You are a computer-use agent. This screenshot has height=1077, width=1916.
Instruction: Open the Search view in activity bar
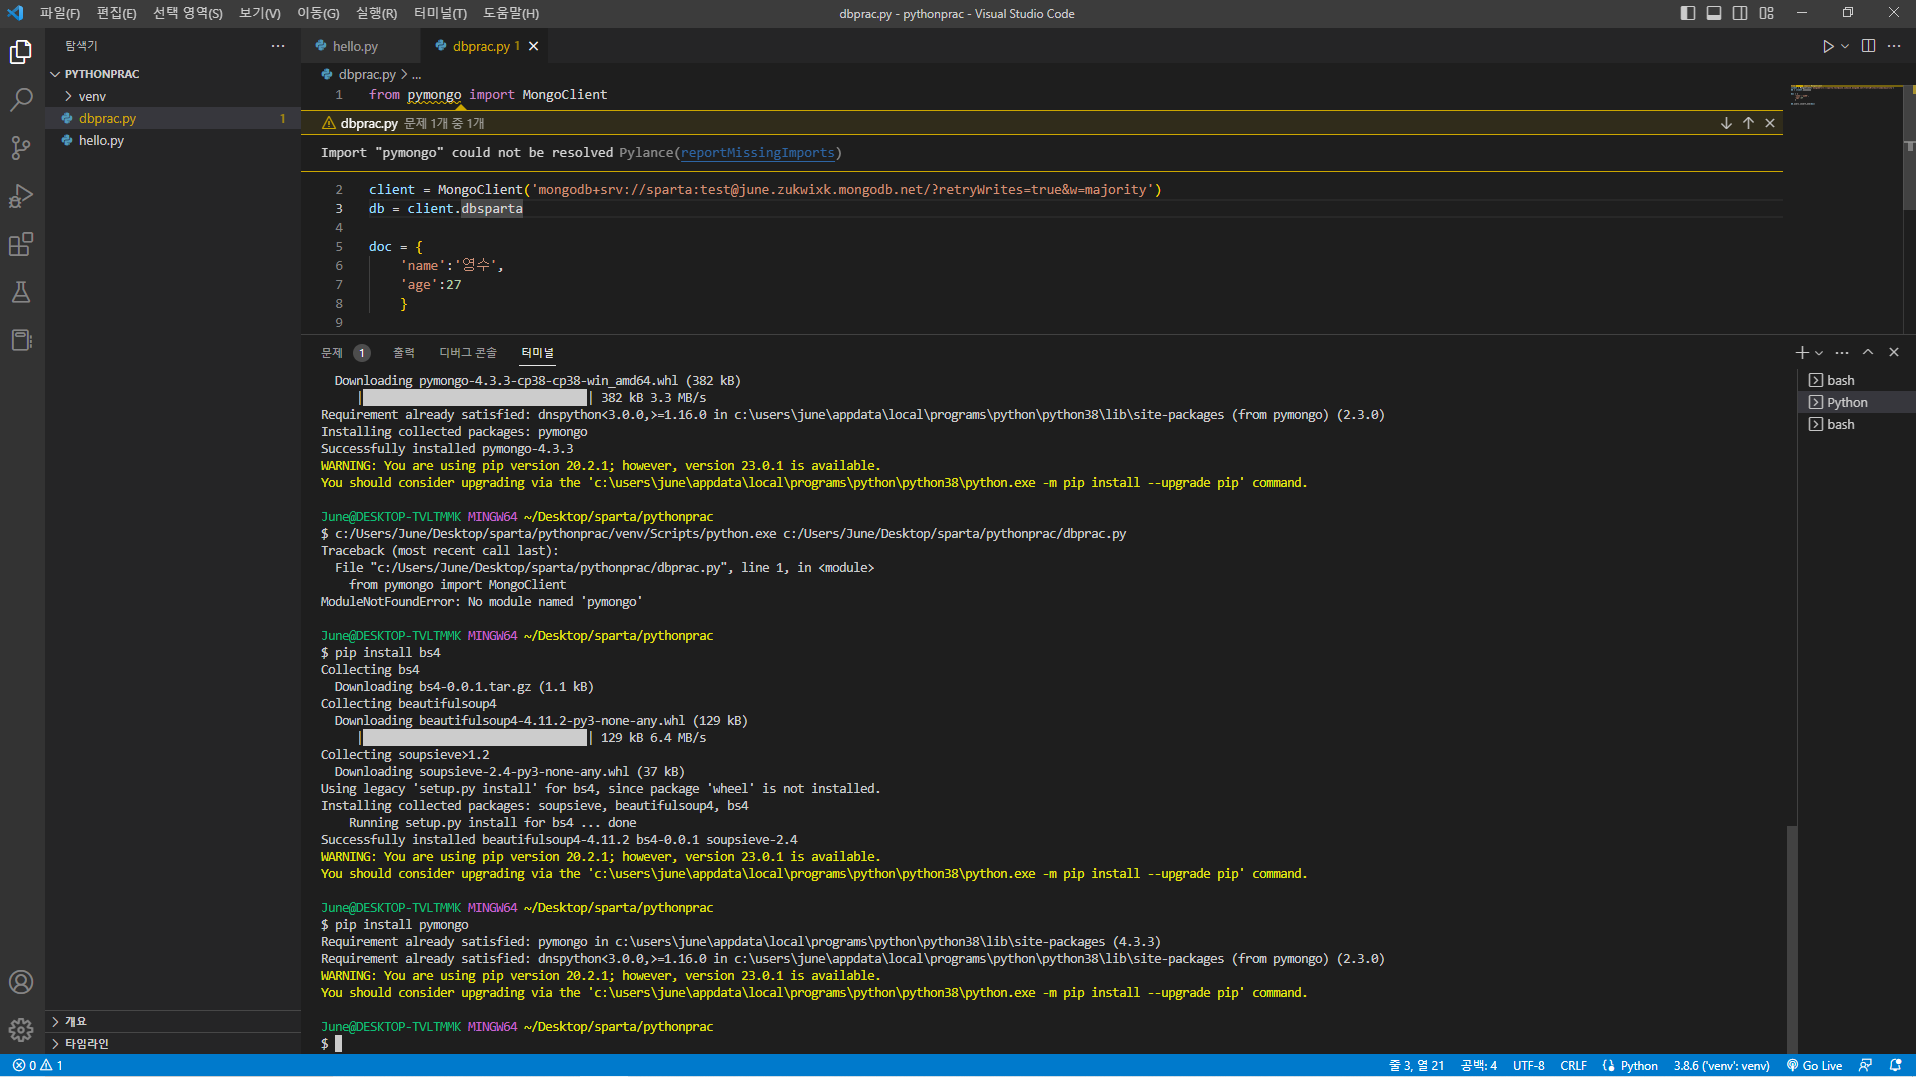(x=21, y=100)
